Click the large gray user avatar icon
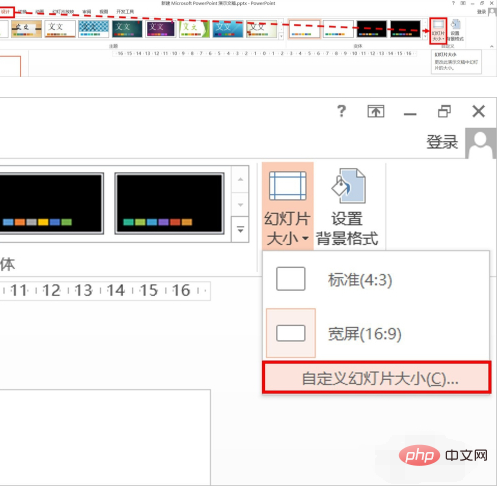The width and height of the screenshot is (498, 488). click(x=480, y=143)
